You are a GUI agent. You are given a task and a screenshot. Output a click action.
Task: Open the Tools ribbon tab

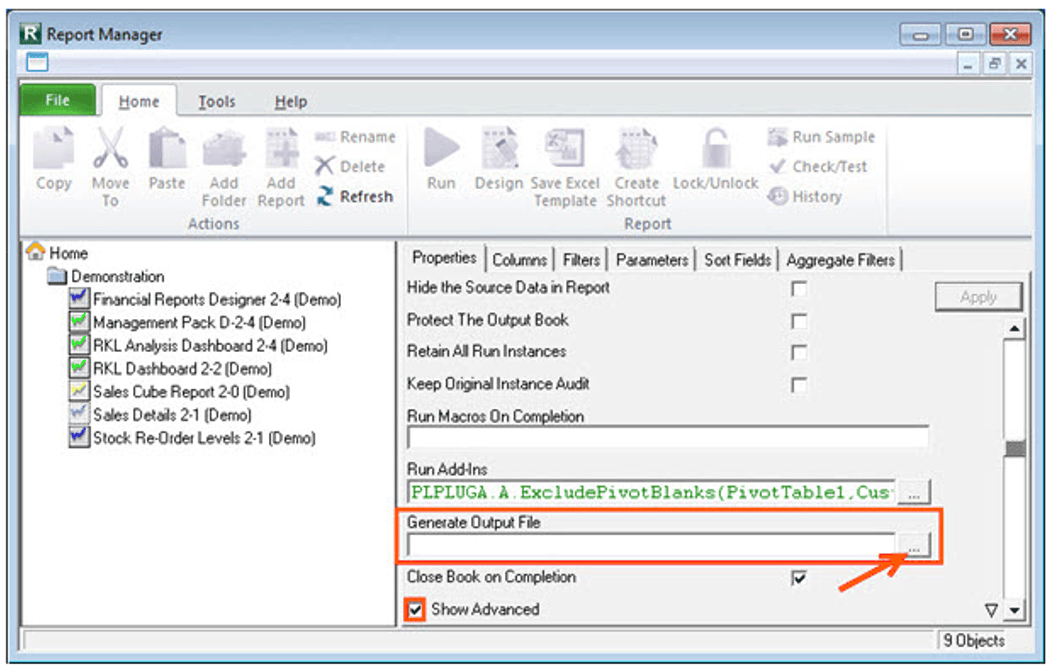pos(216,101)
